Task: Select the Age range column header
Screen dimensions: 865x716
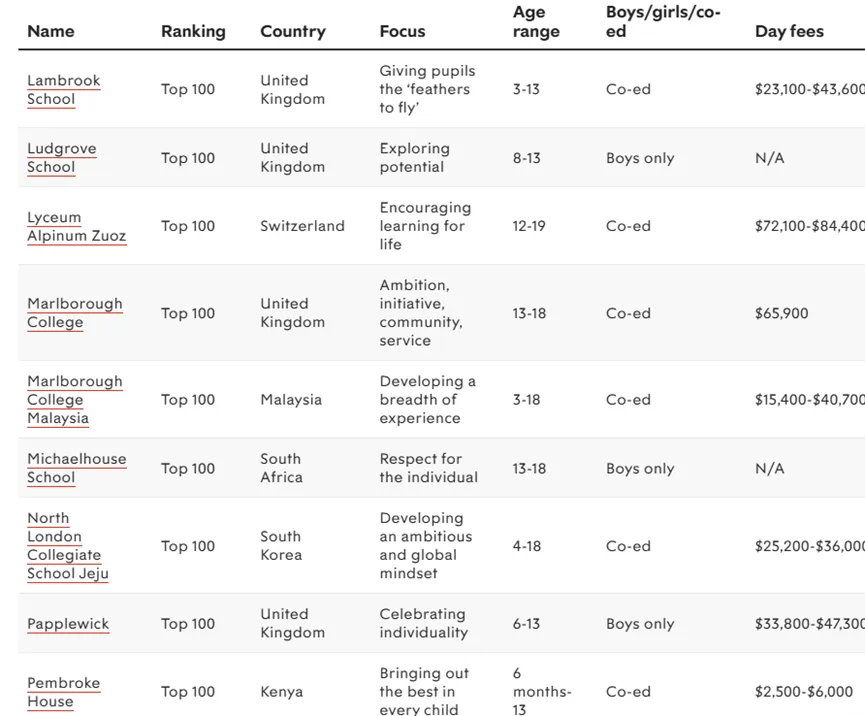Action: (536, 22)
